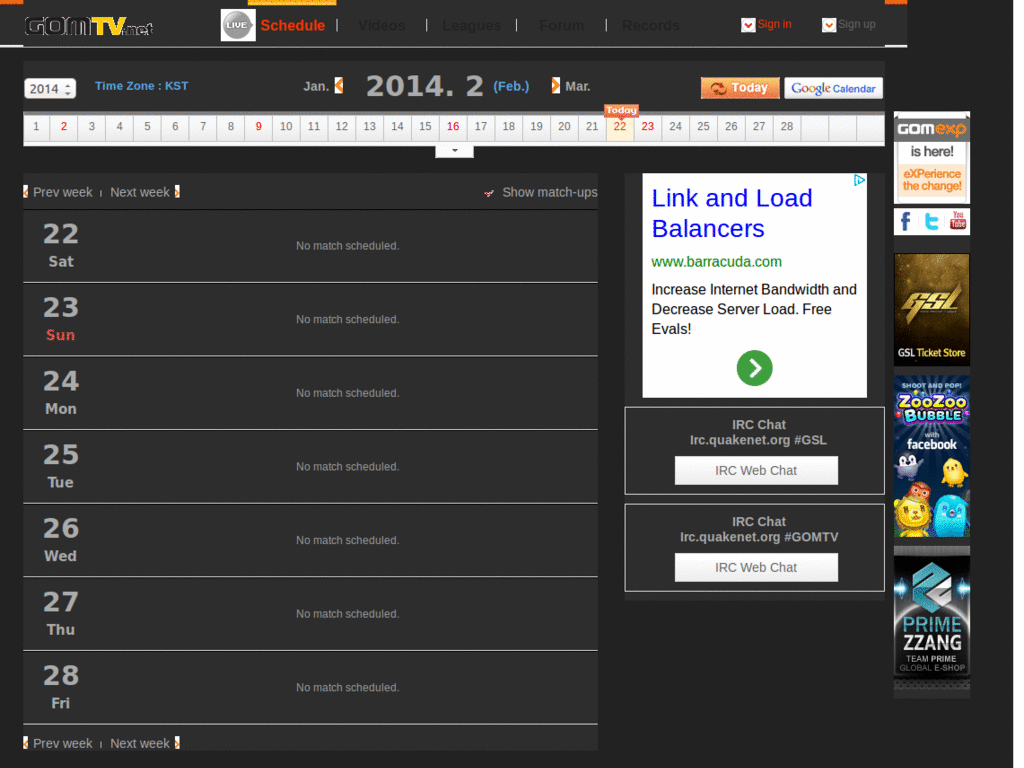
Task: Click the 26 Wed schedule row
Action: (310, 541)
